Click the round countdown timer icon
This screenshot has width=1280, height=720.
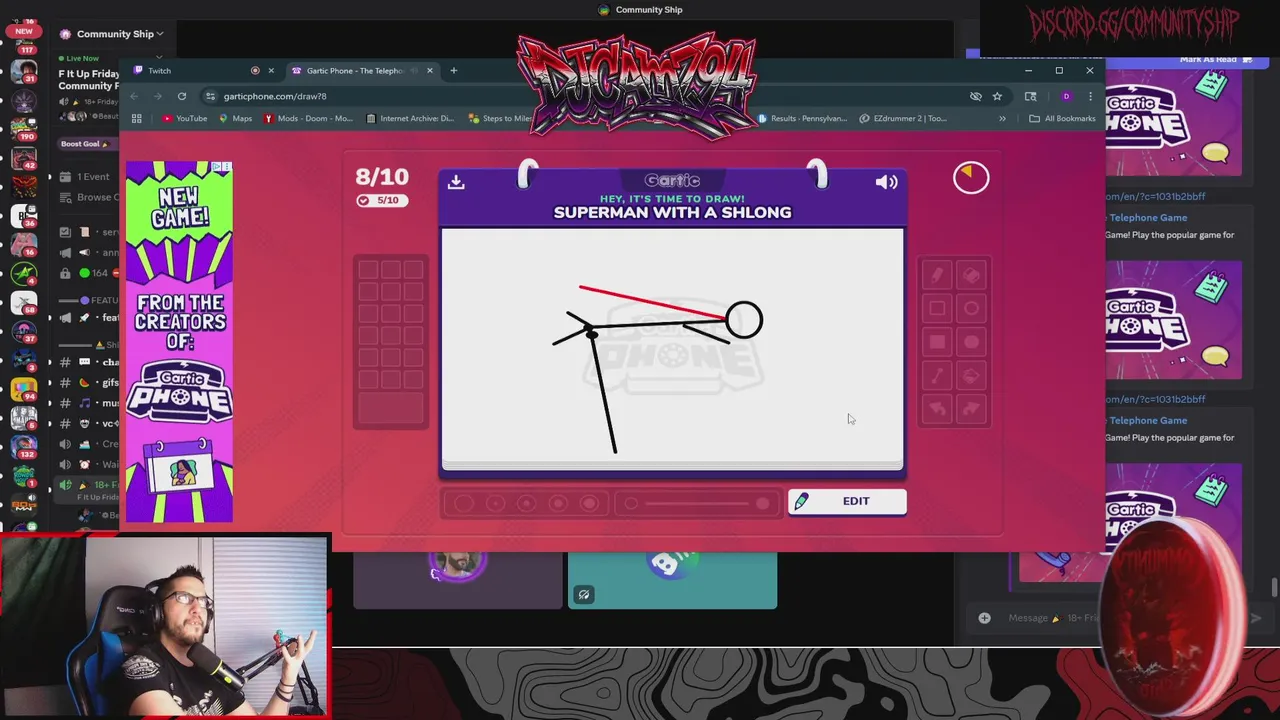[x=970, y=177]
